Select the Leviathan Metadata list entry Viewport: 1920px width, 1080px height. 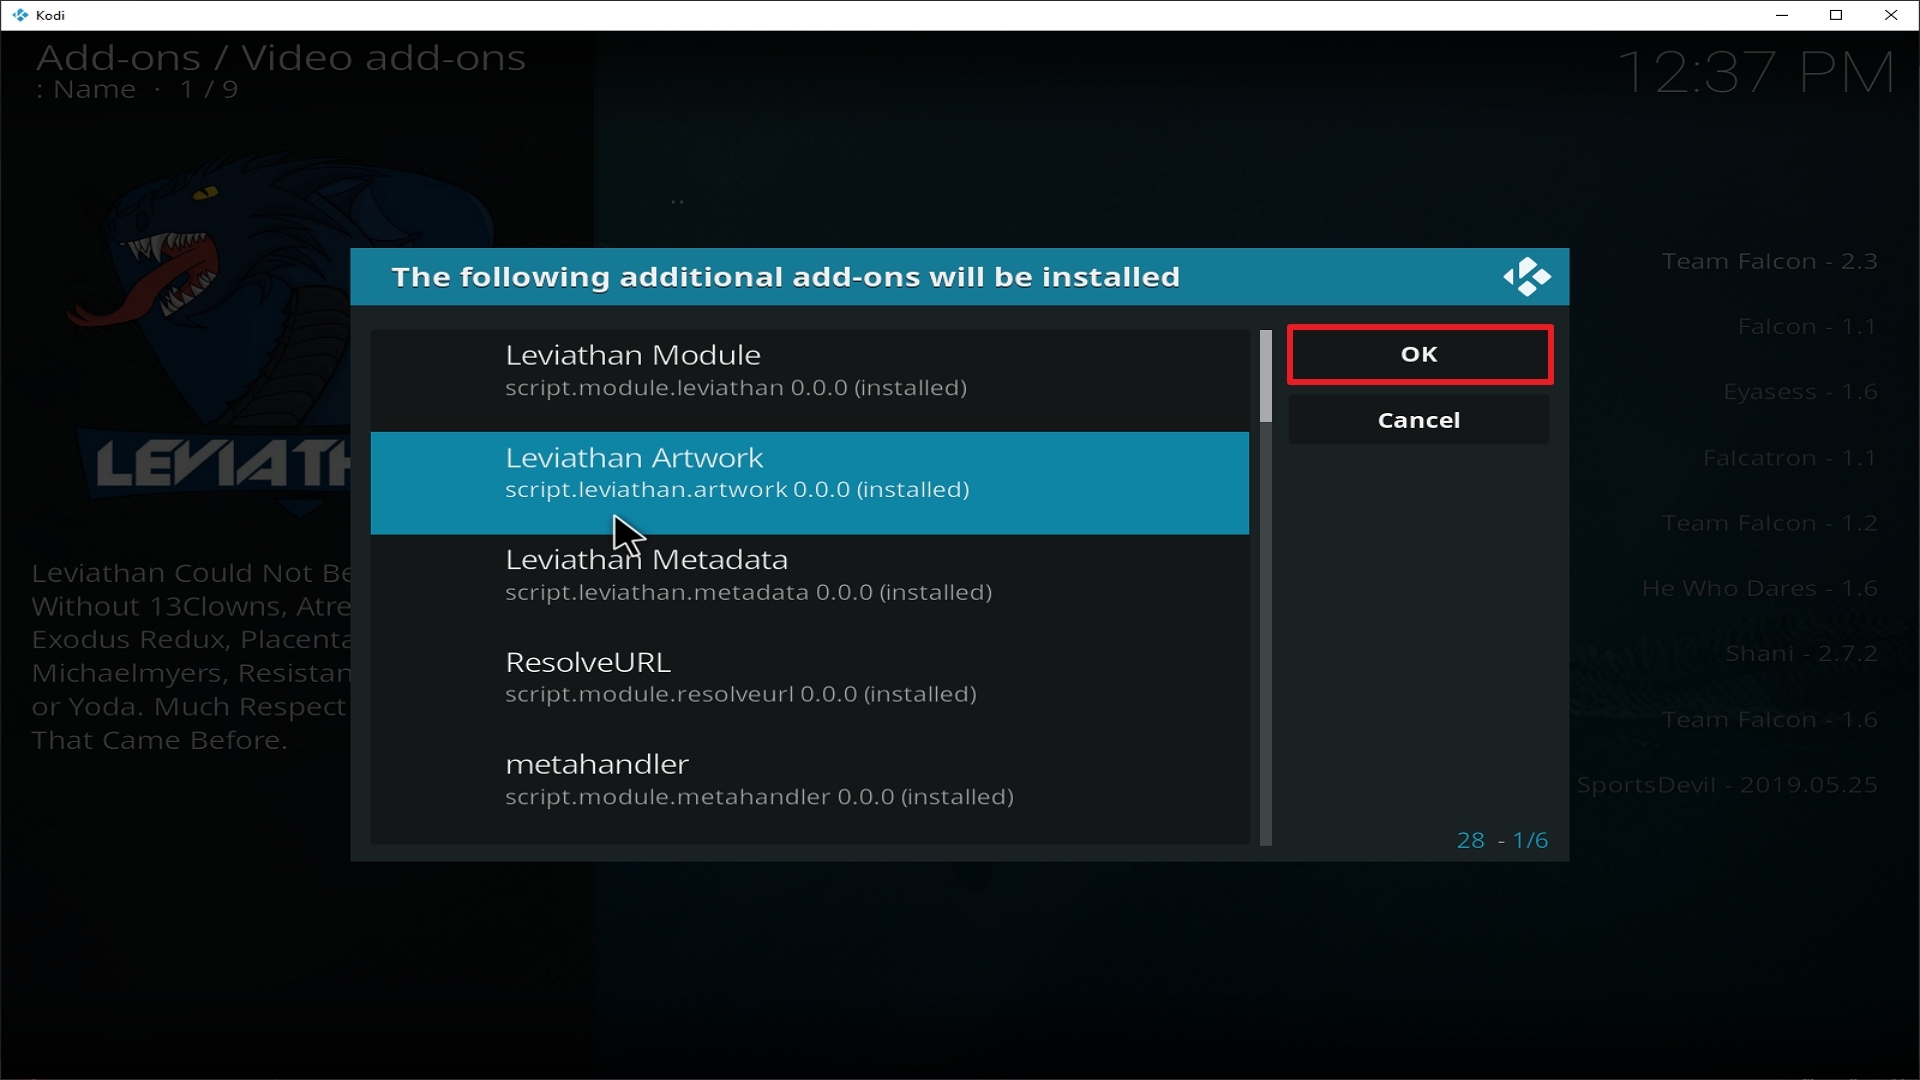tap(809, 585)
